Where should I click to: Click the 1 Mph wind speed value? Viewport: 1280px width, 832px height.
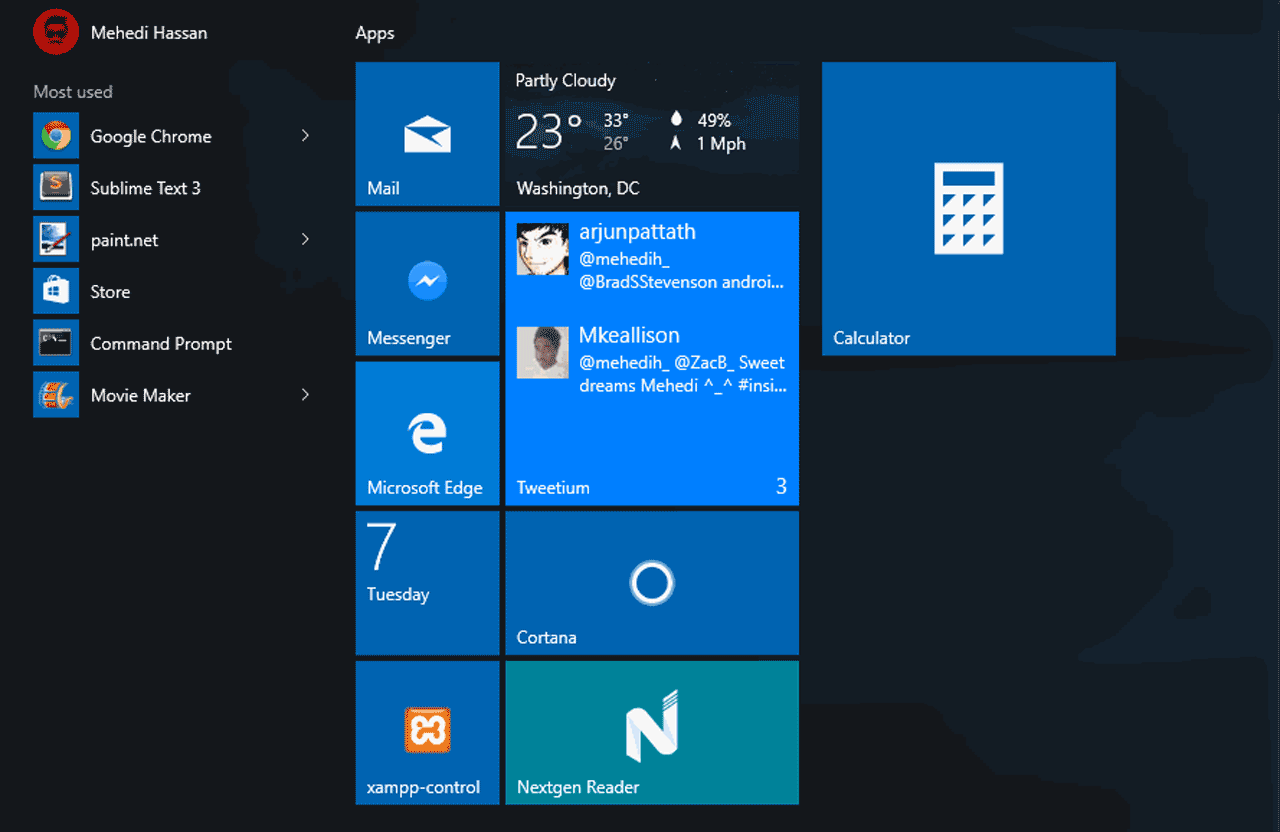pos(721,144)
